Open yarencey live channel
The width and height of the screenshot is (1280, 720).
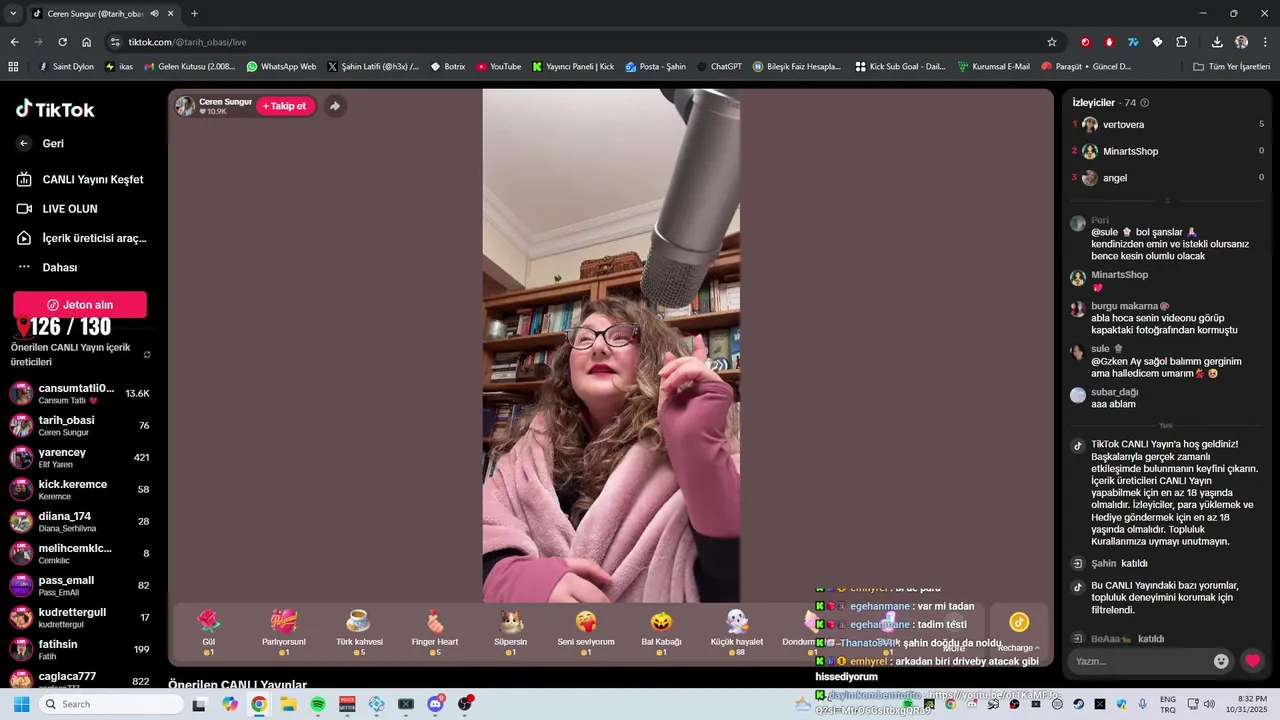coord(80,457)
